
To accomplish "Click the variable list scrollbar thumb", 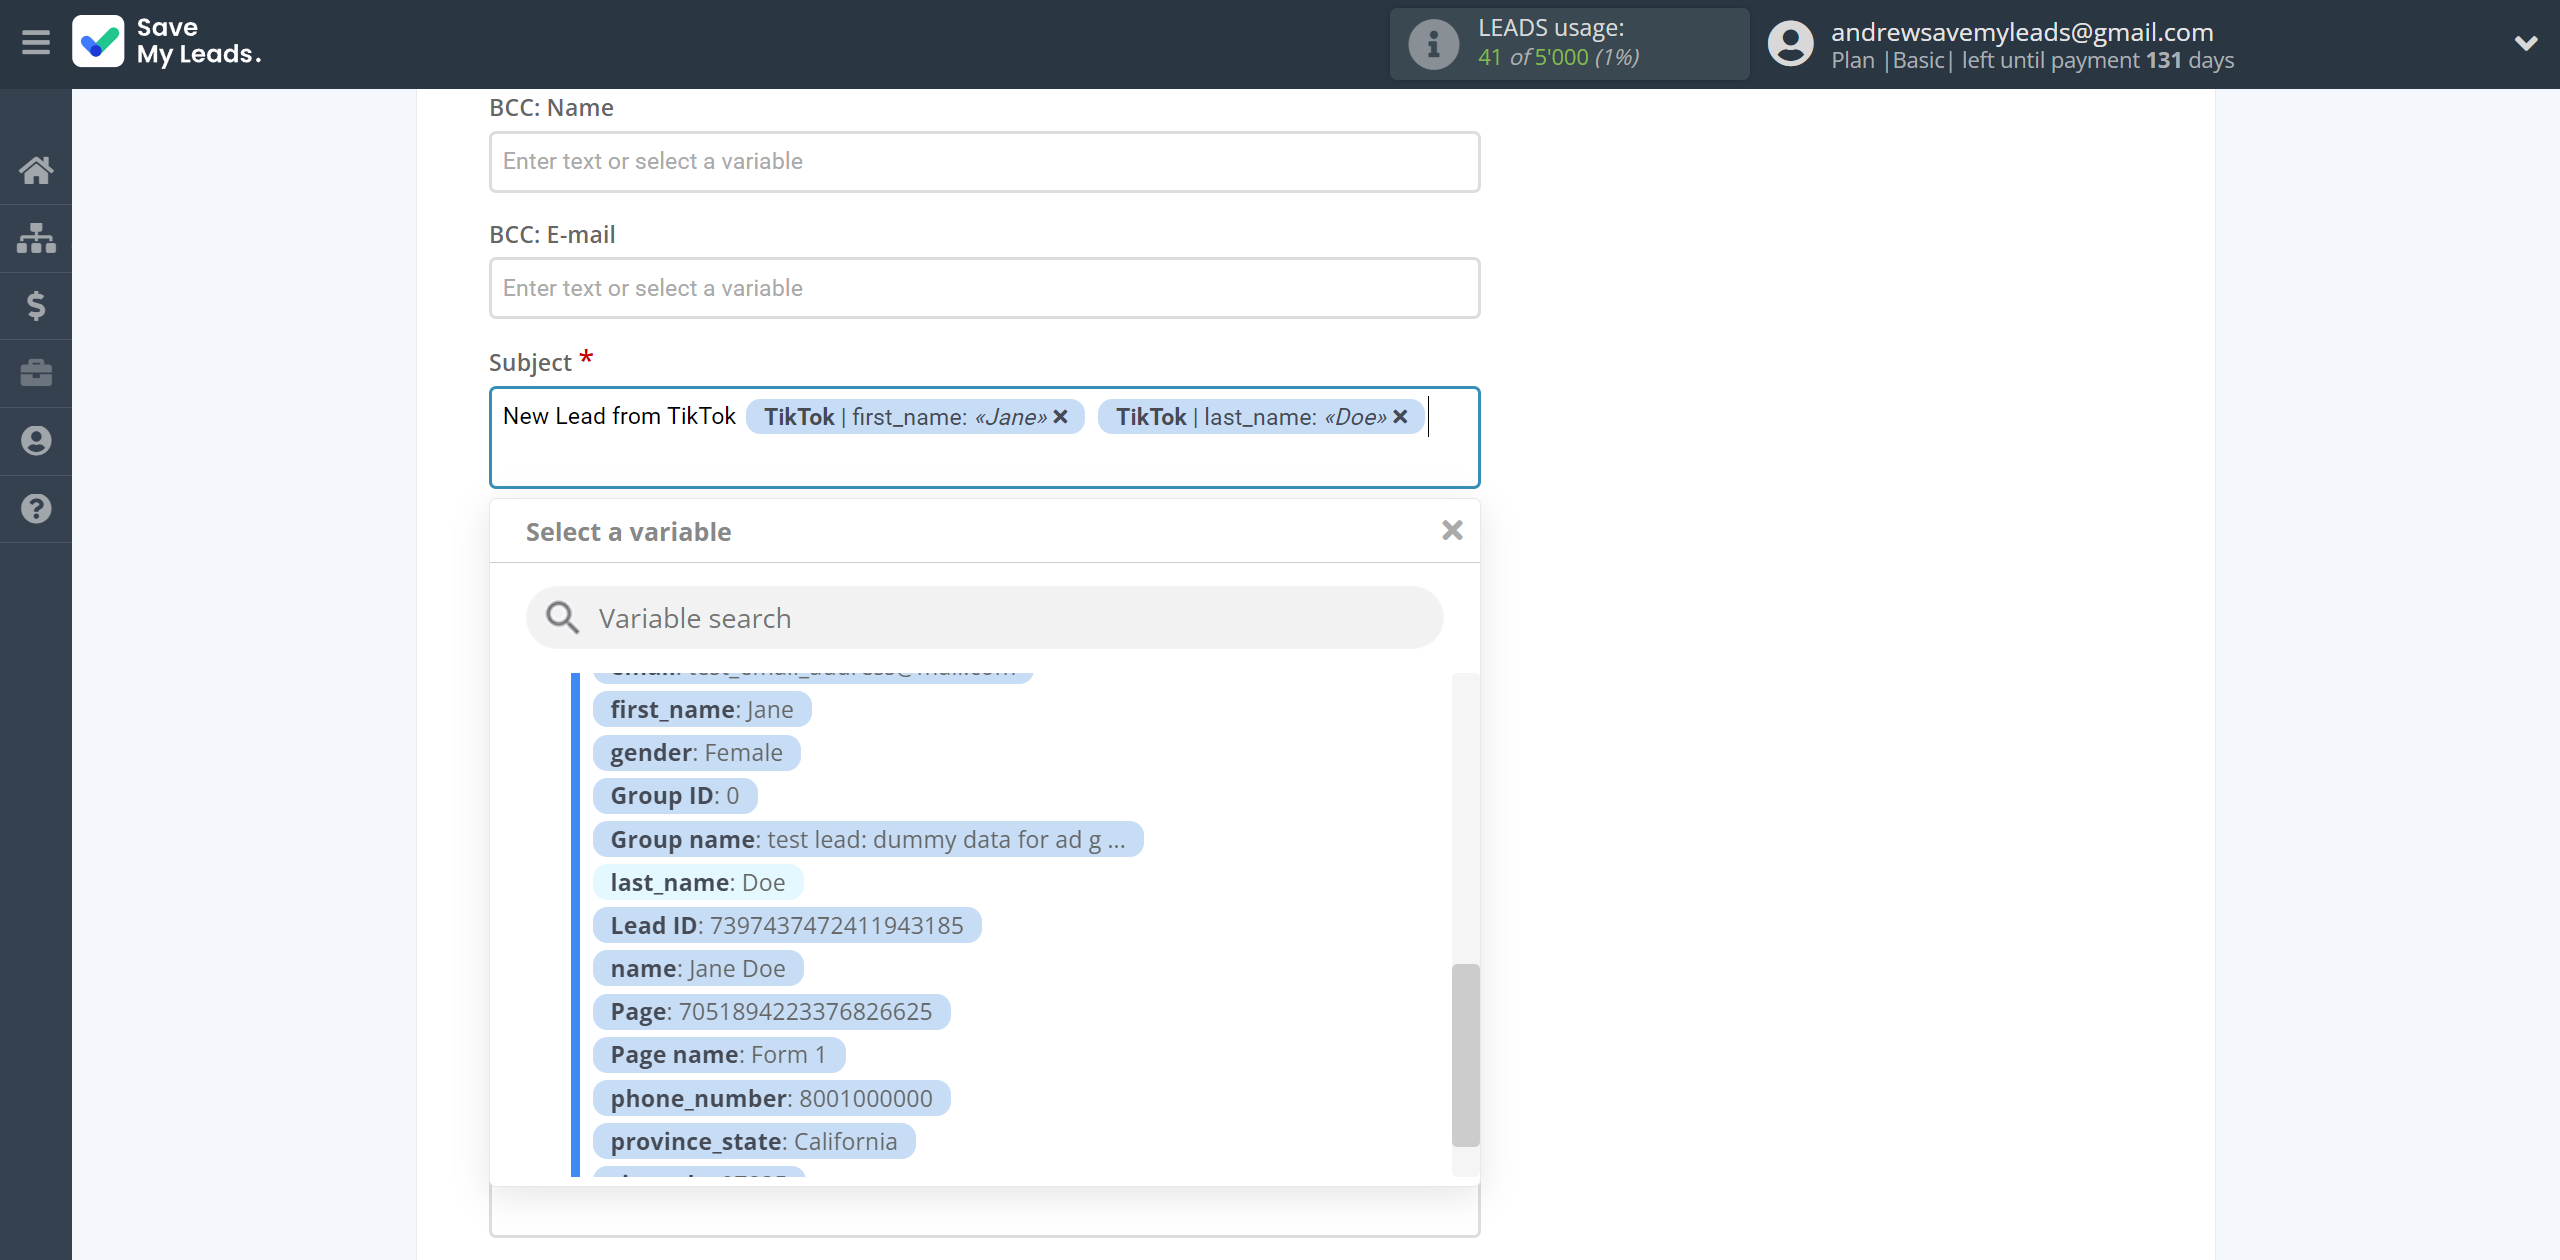I will [x=1465, y=1055].
